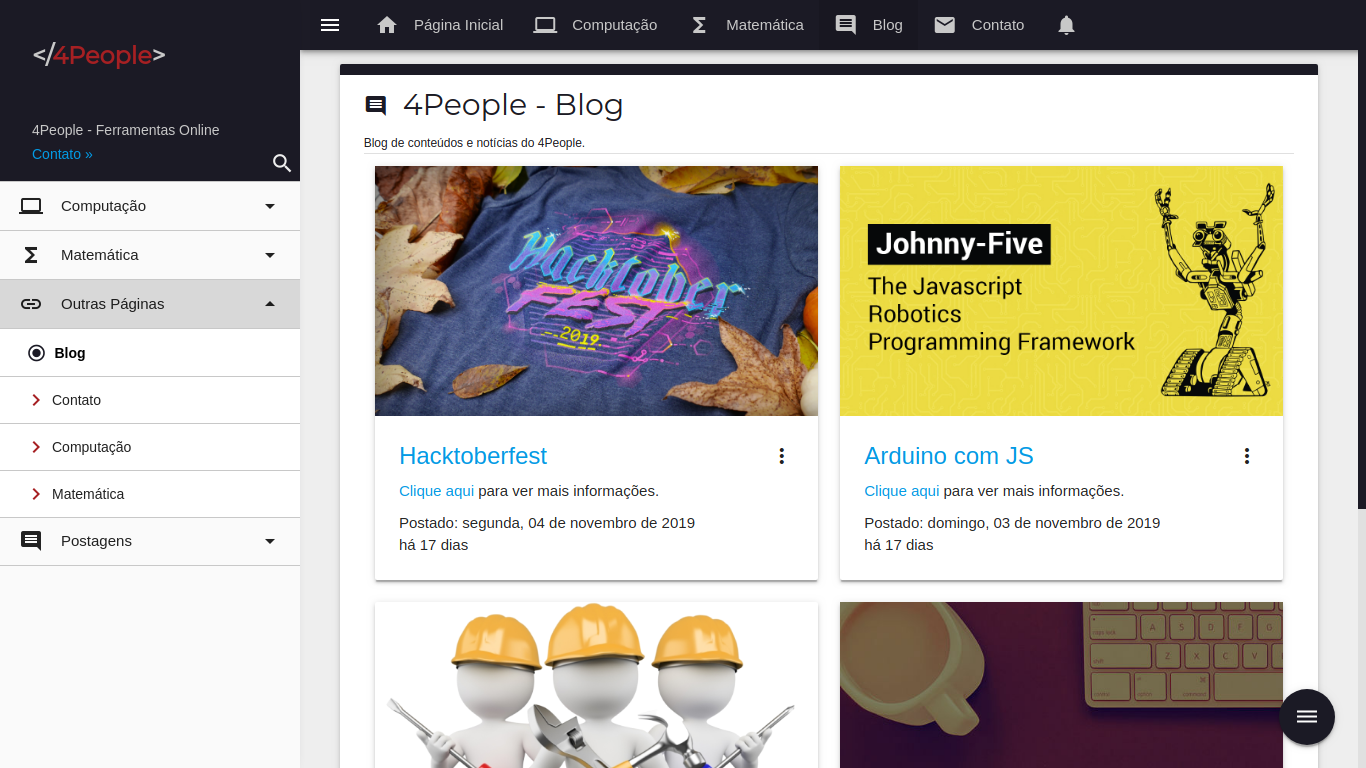Click the coffee and keyboard image card

(x=1061, y=685)
